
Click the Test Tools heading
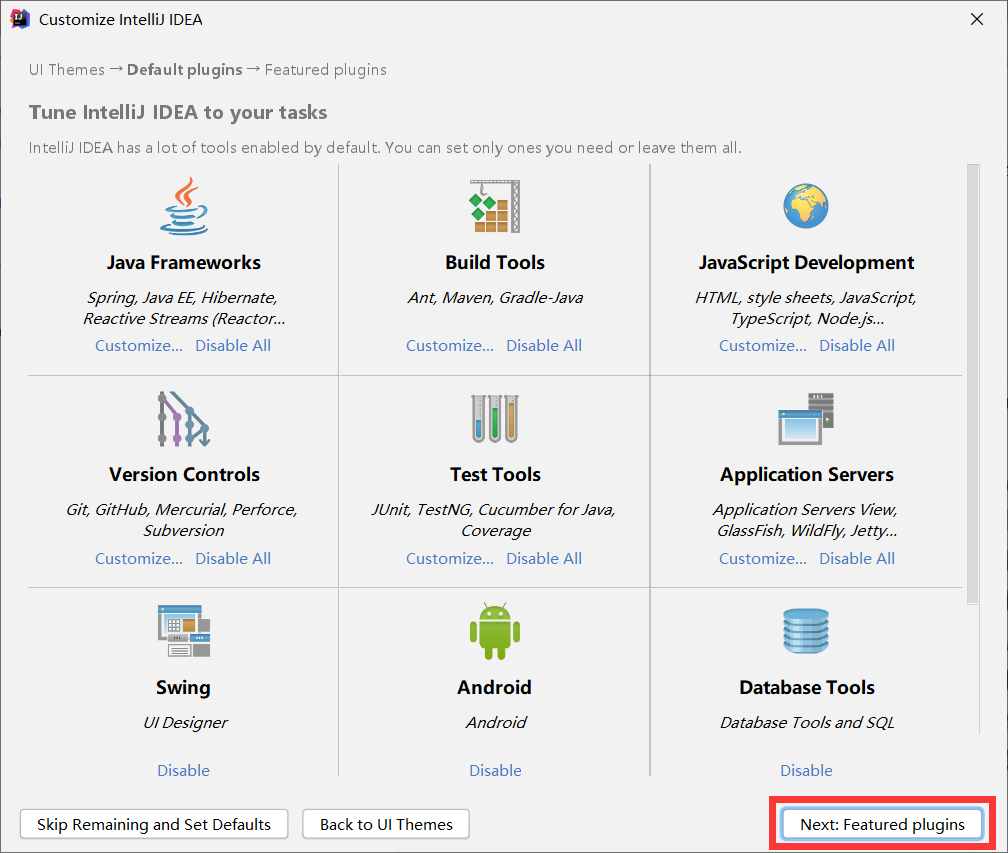(x=495, y=474)
